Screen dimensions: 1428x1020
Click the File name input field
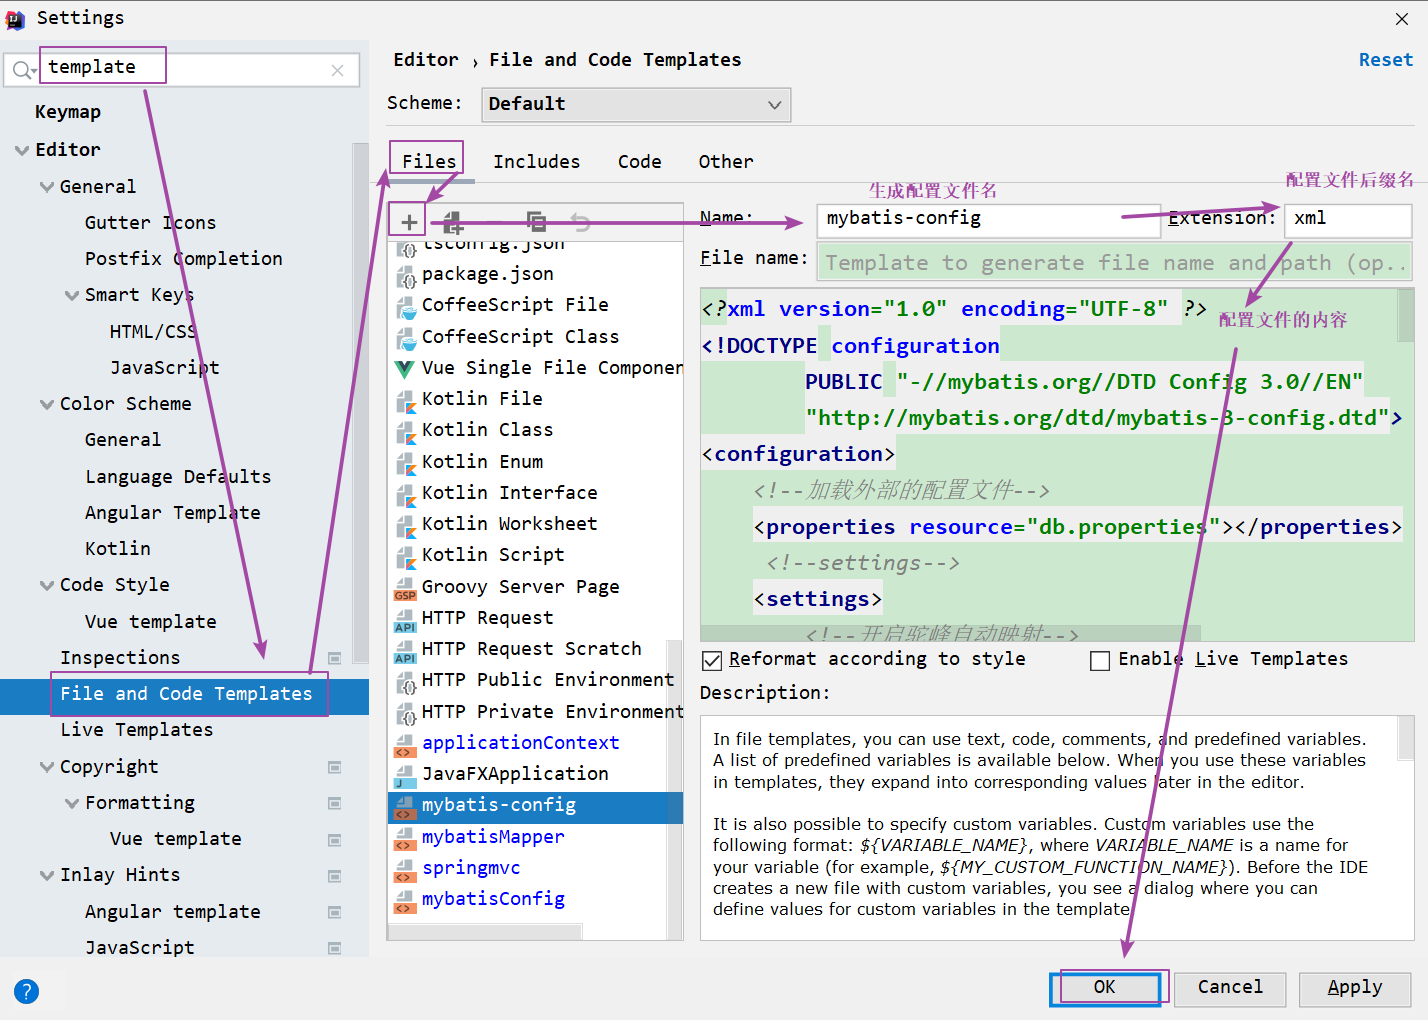(1114, 263)
